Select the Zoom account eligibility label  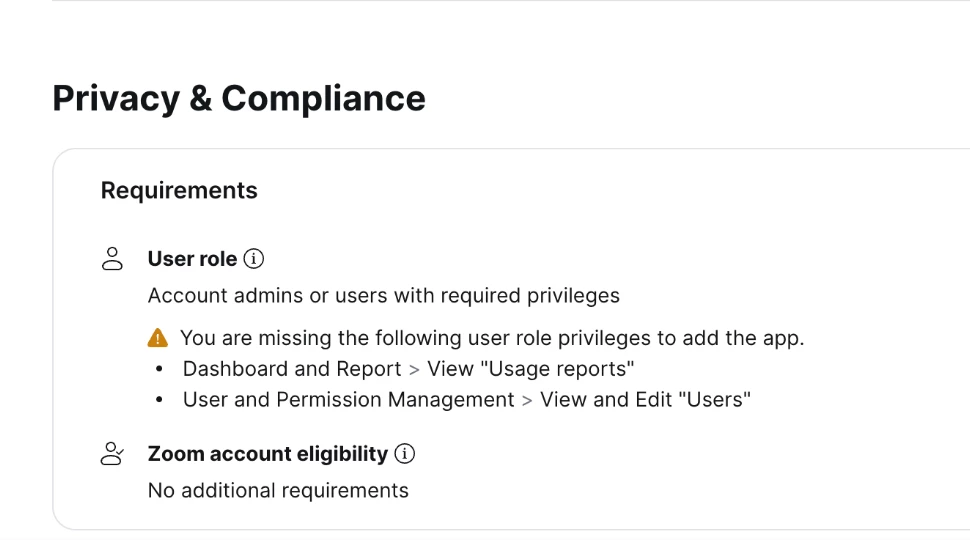267,454
